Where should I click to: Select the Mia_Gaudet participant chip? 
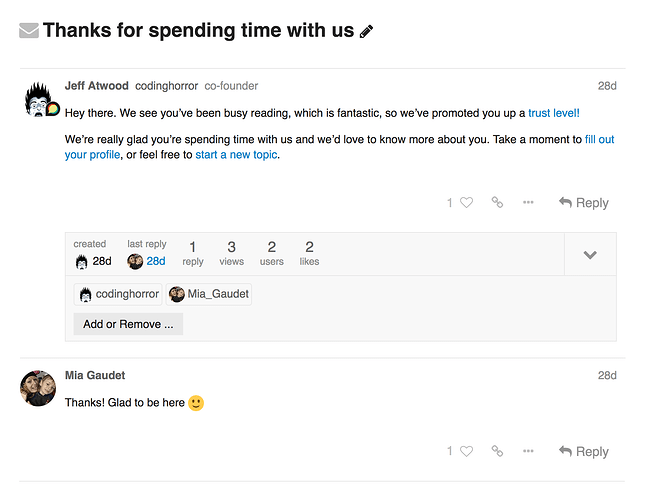(x=209, y=294)
